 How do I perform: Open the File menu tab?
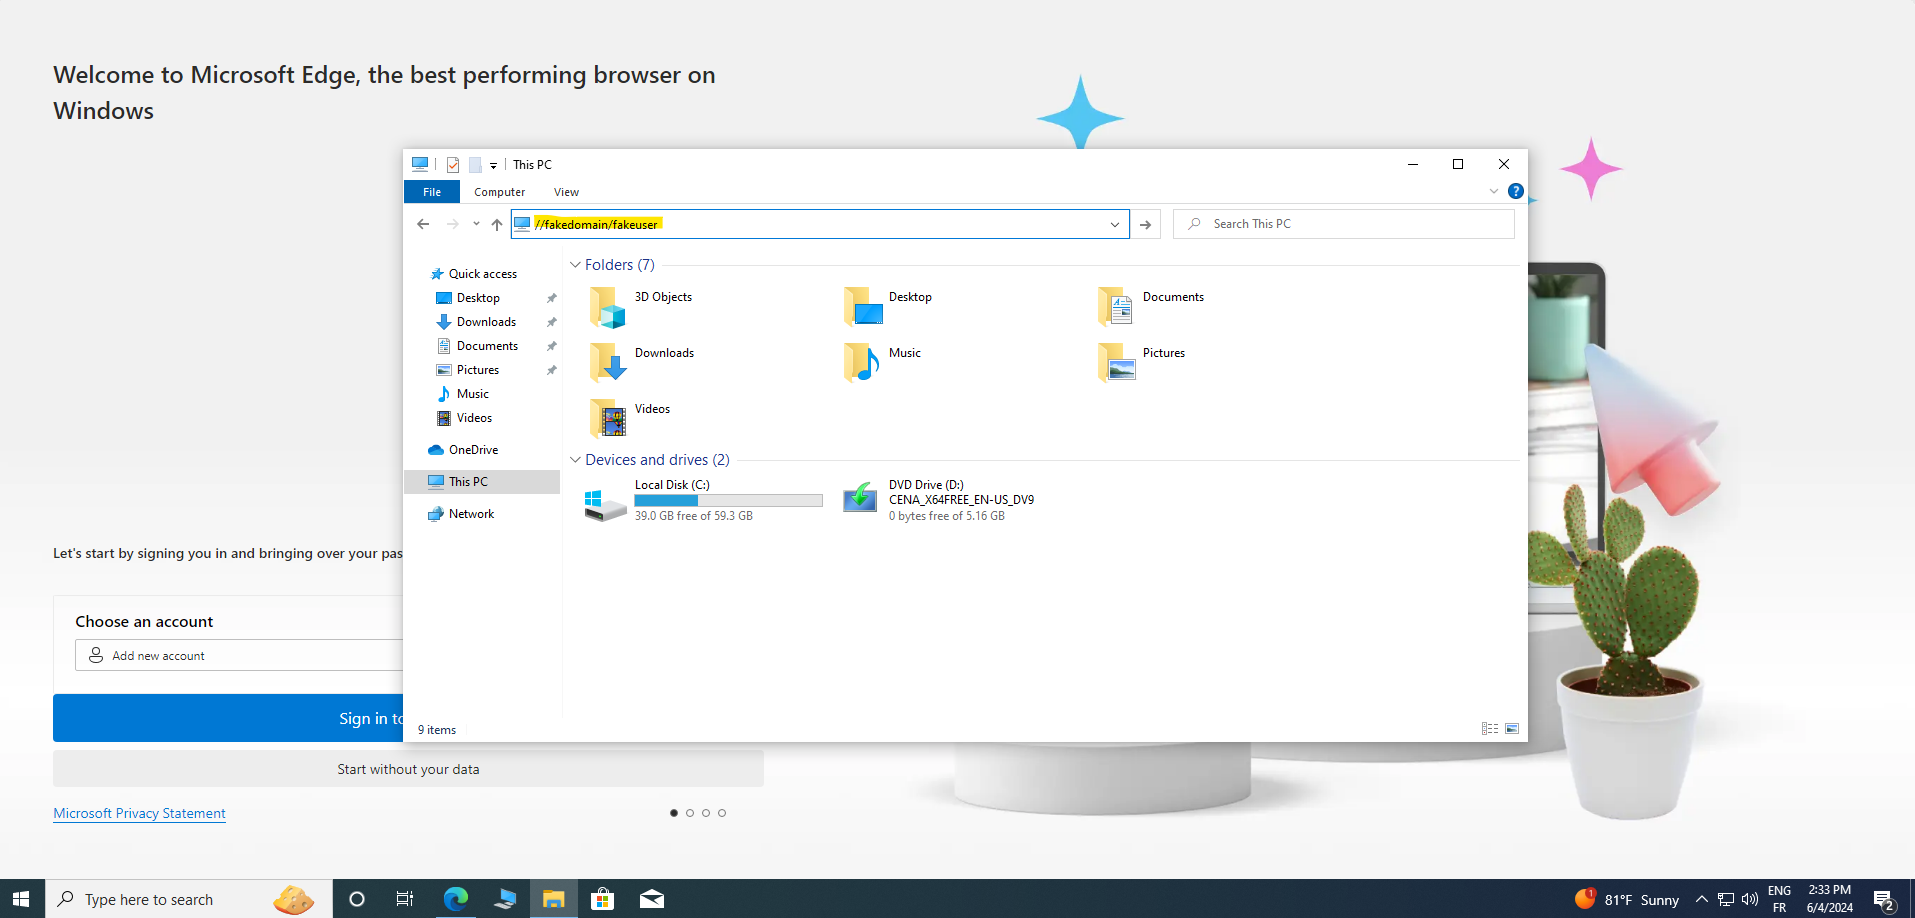tap(432, 192)
